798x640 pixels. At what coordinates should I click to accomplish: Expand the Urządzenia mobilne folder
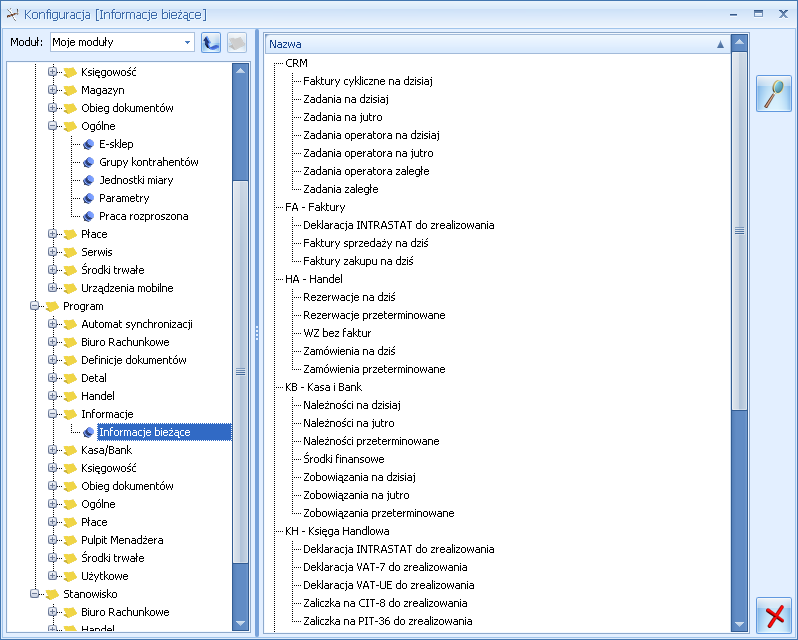tap(52, 288)
